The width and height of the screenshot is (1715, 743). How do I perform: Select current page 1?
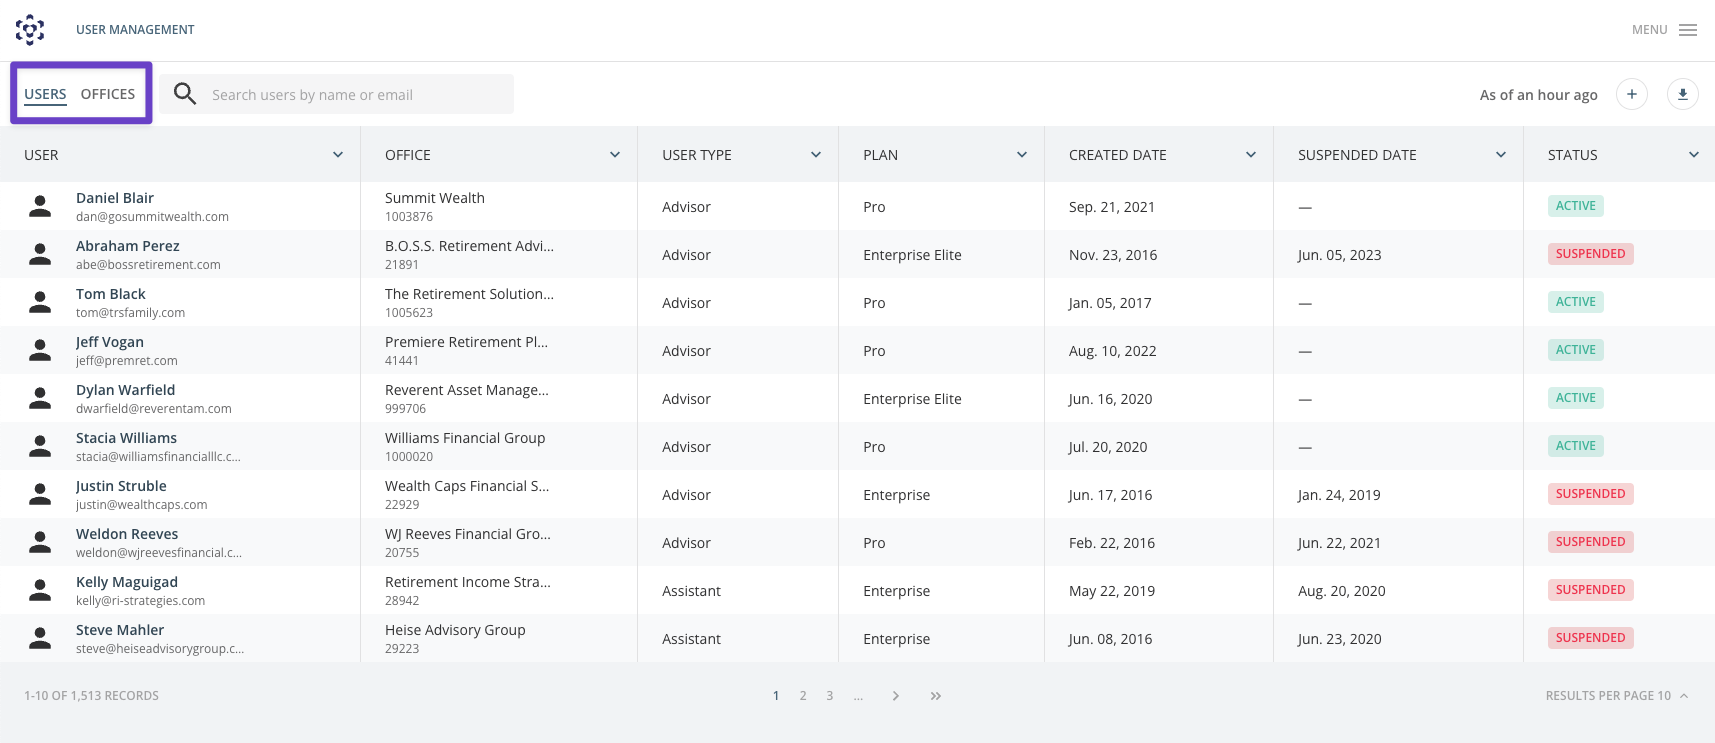click(x=776, y=696)
